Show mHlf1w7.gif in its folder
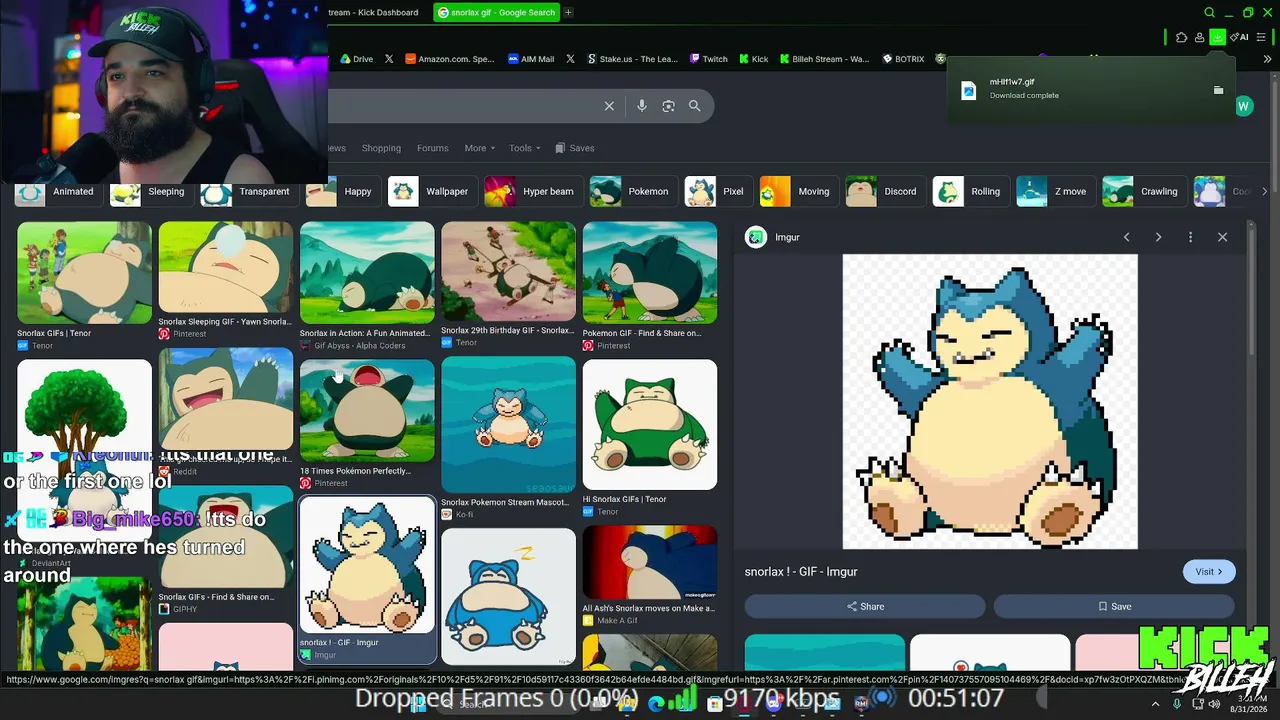 click(x=1218, y=90)
